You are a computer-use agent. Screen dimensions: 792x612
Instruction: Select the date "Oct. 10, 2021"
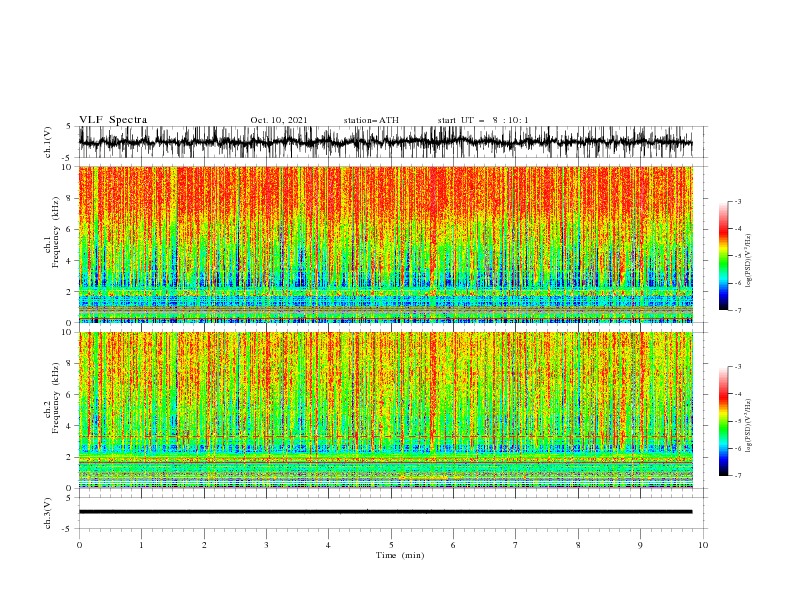[x=279, y=120]
